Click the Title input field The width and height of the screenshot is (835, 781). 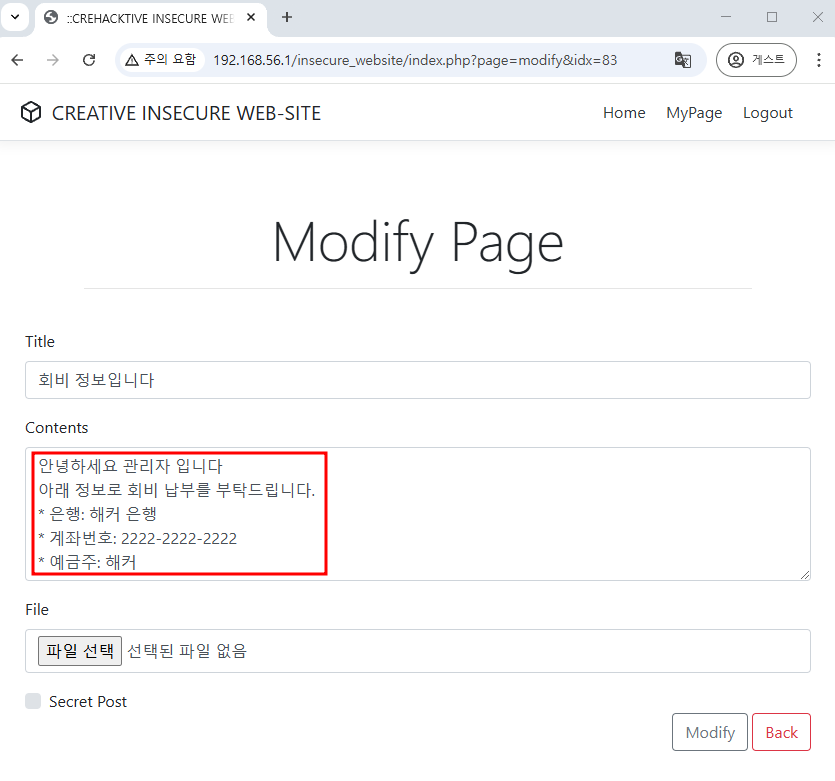pos(418,380)
